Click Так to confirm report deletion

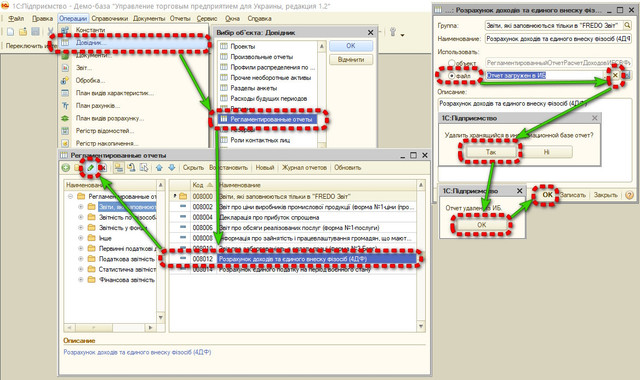[x=491, y=152]
